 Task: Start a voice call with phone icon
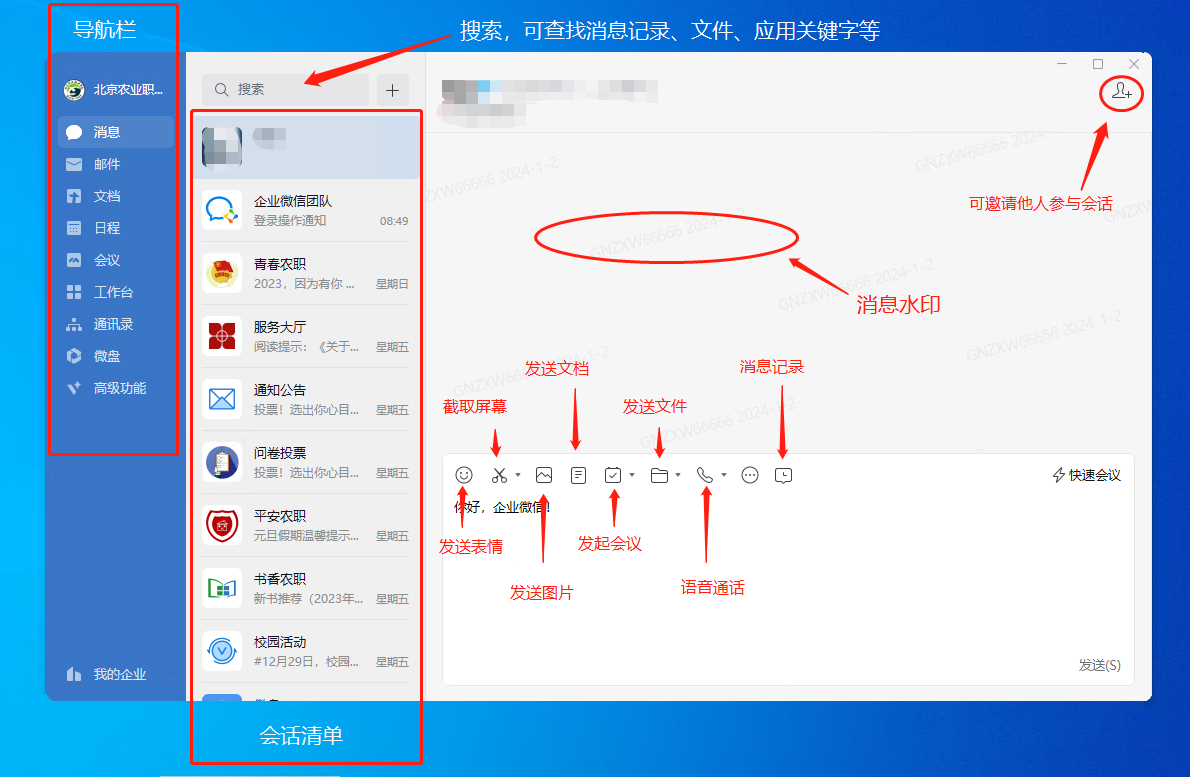click(x=705, y=476)
